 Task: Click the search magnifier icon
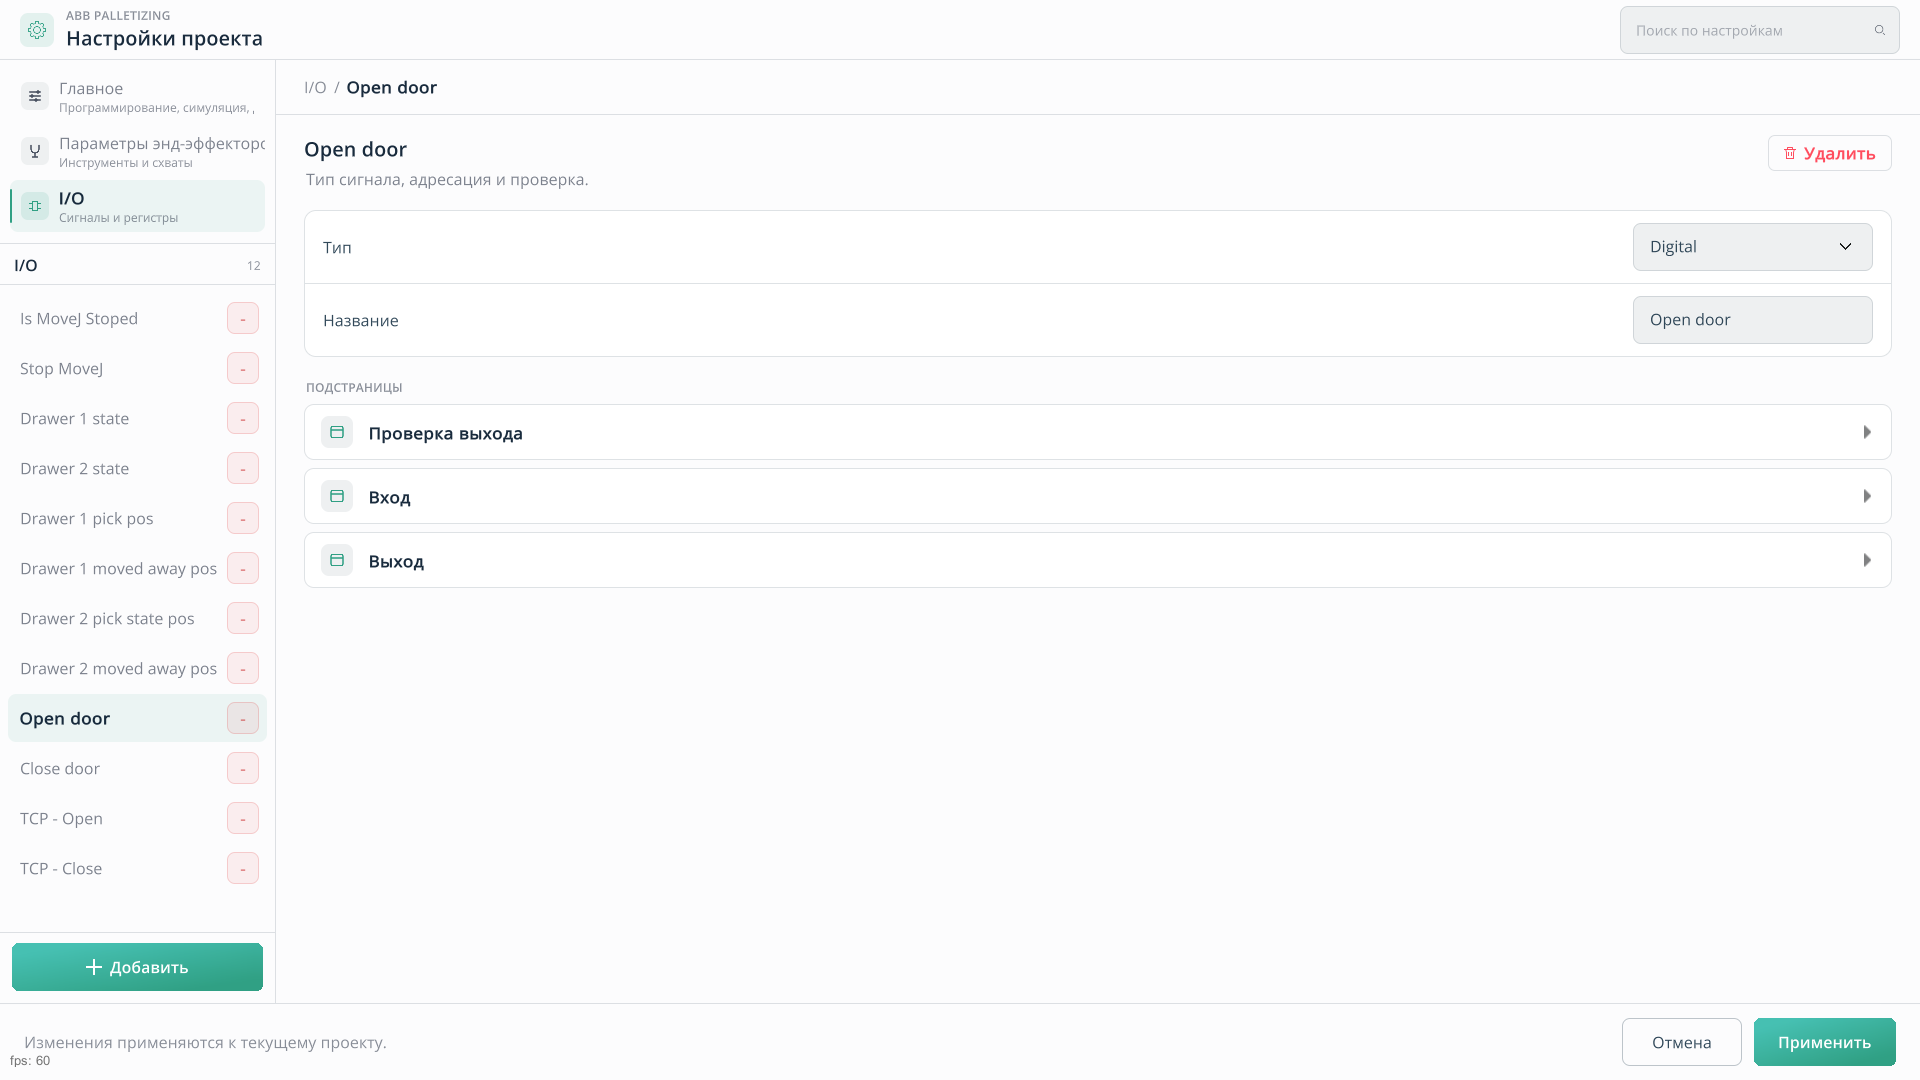pyautogui.click(x=1880, y=30)
